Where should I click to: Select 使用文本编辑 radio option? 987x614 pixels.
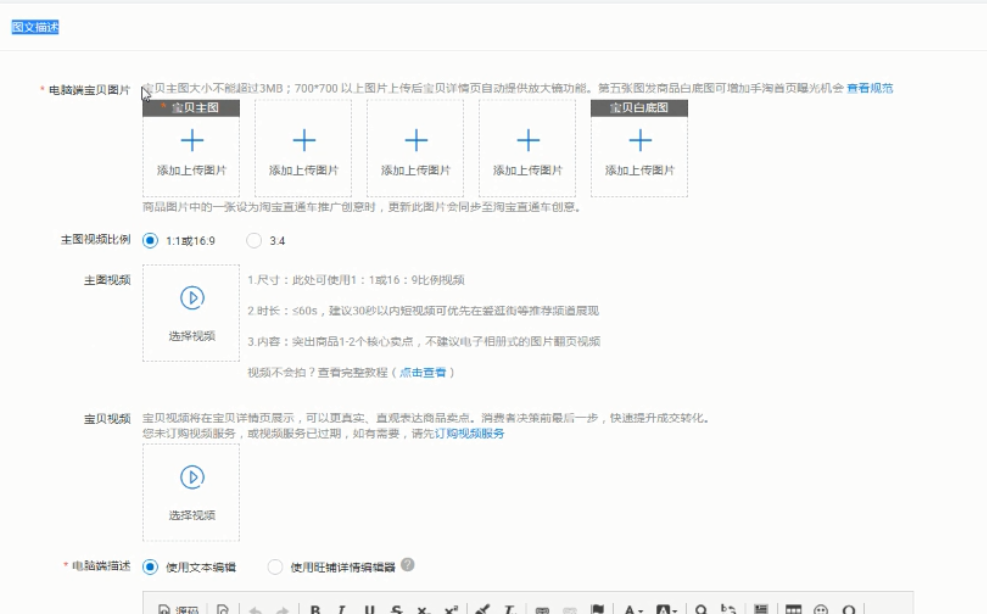(x=151, y=567)
